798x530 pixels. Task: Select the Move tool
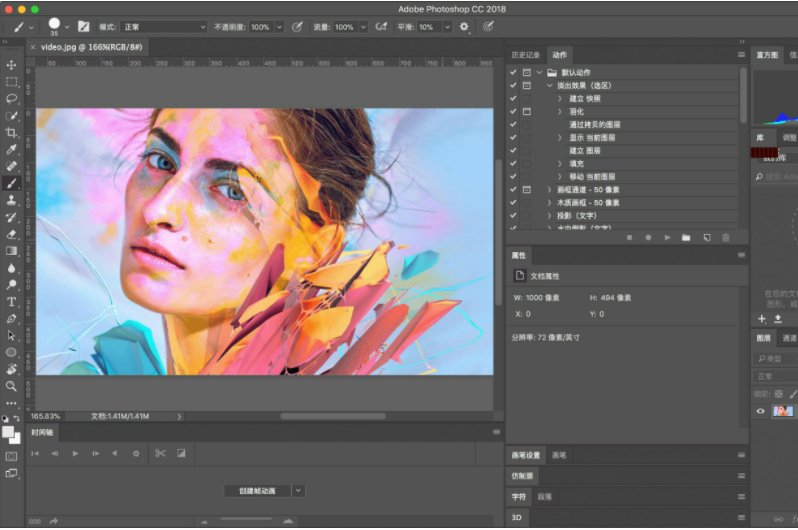point(12,65)
